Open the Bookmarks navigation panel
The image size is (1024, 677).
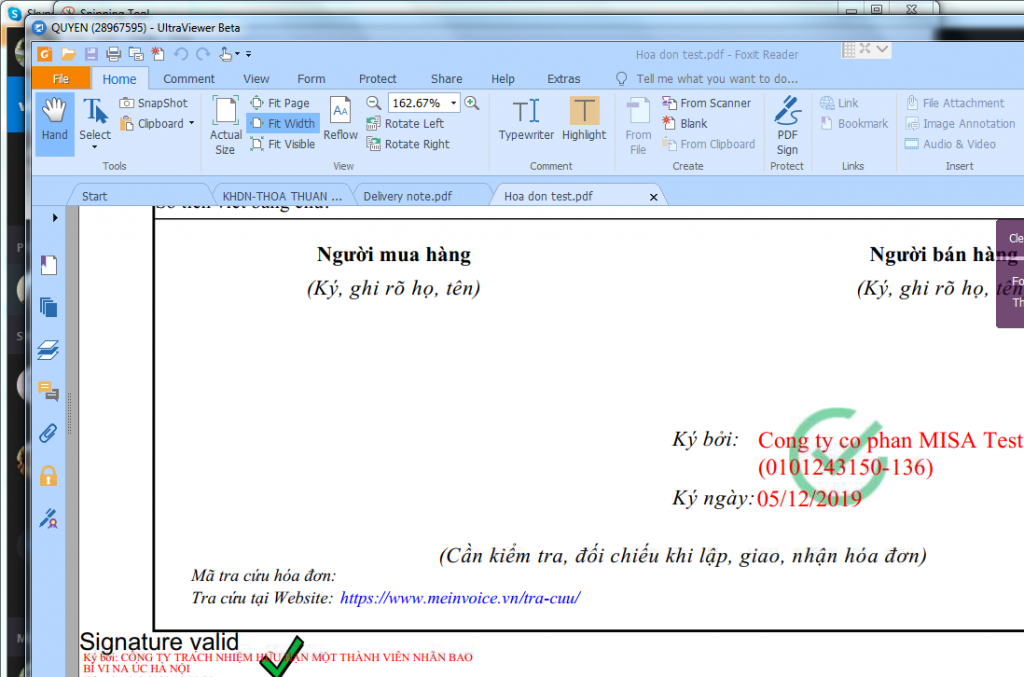[49, 265]
